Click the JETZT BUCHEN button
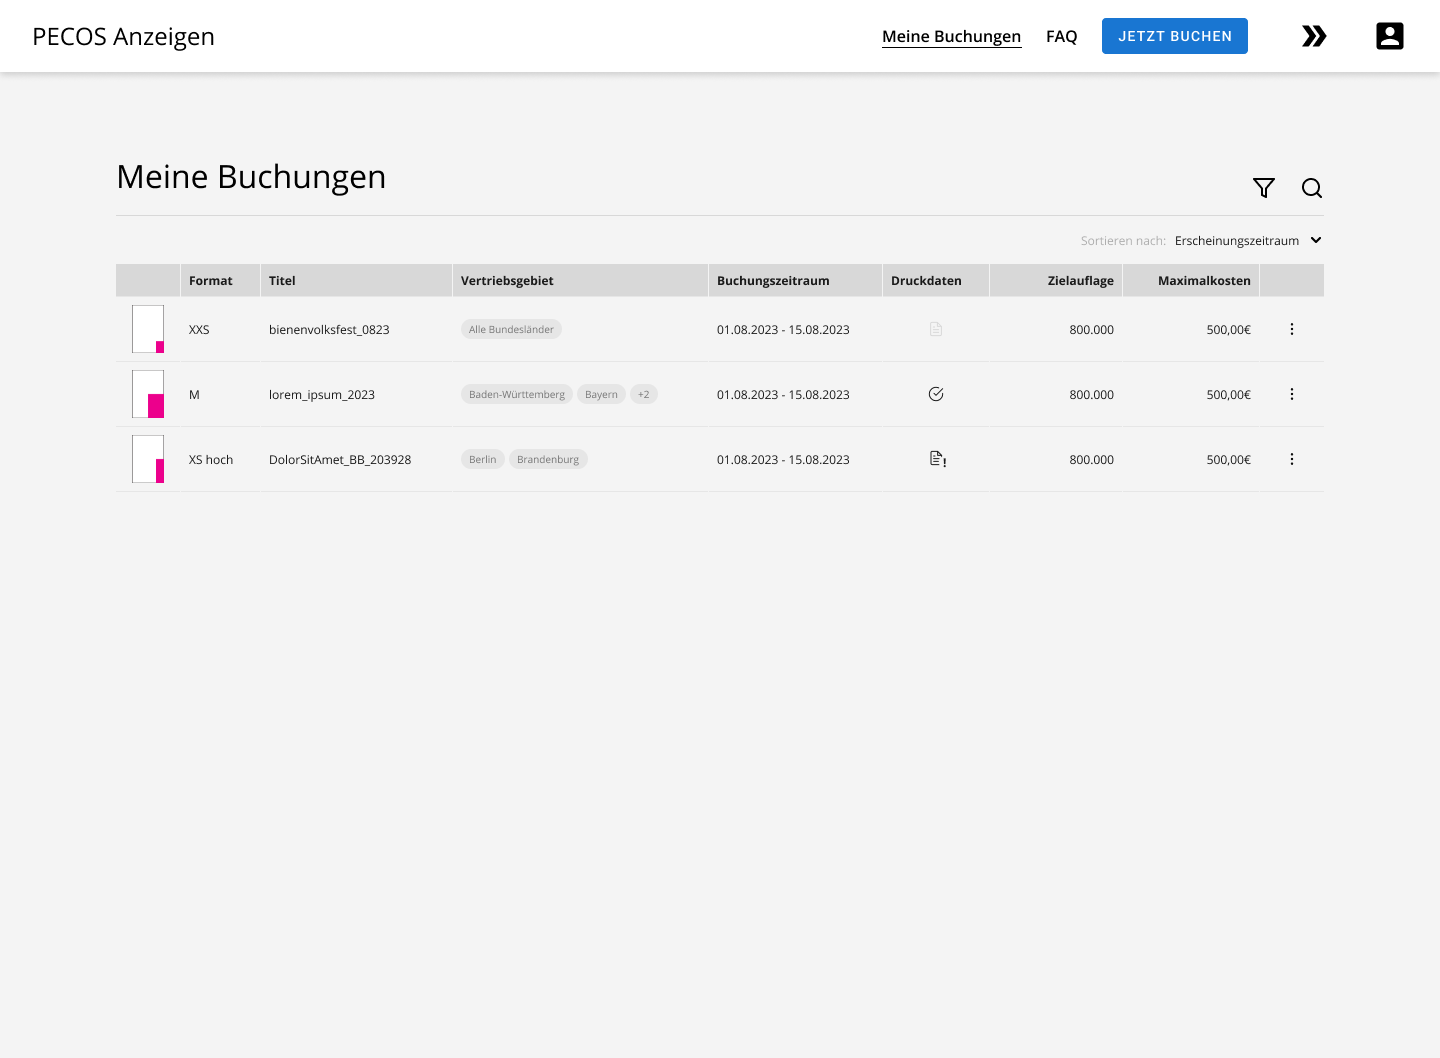Screen dimensions: 1440x1058 (1175, 36)
